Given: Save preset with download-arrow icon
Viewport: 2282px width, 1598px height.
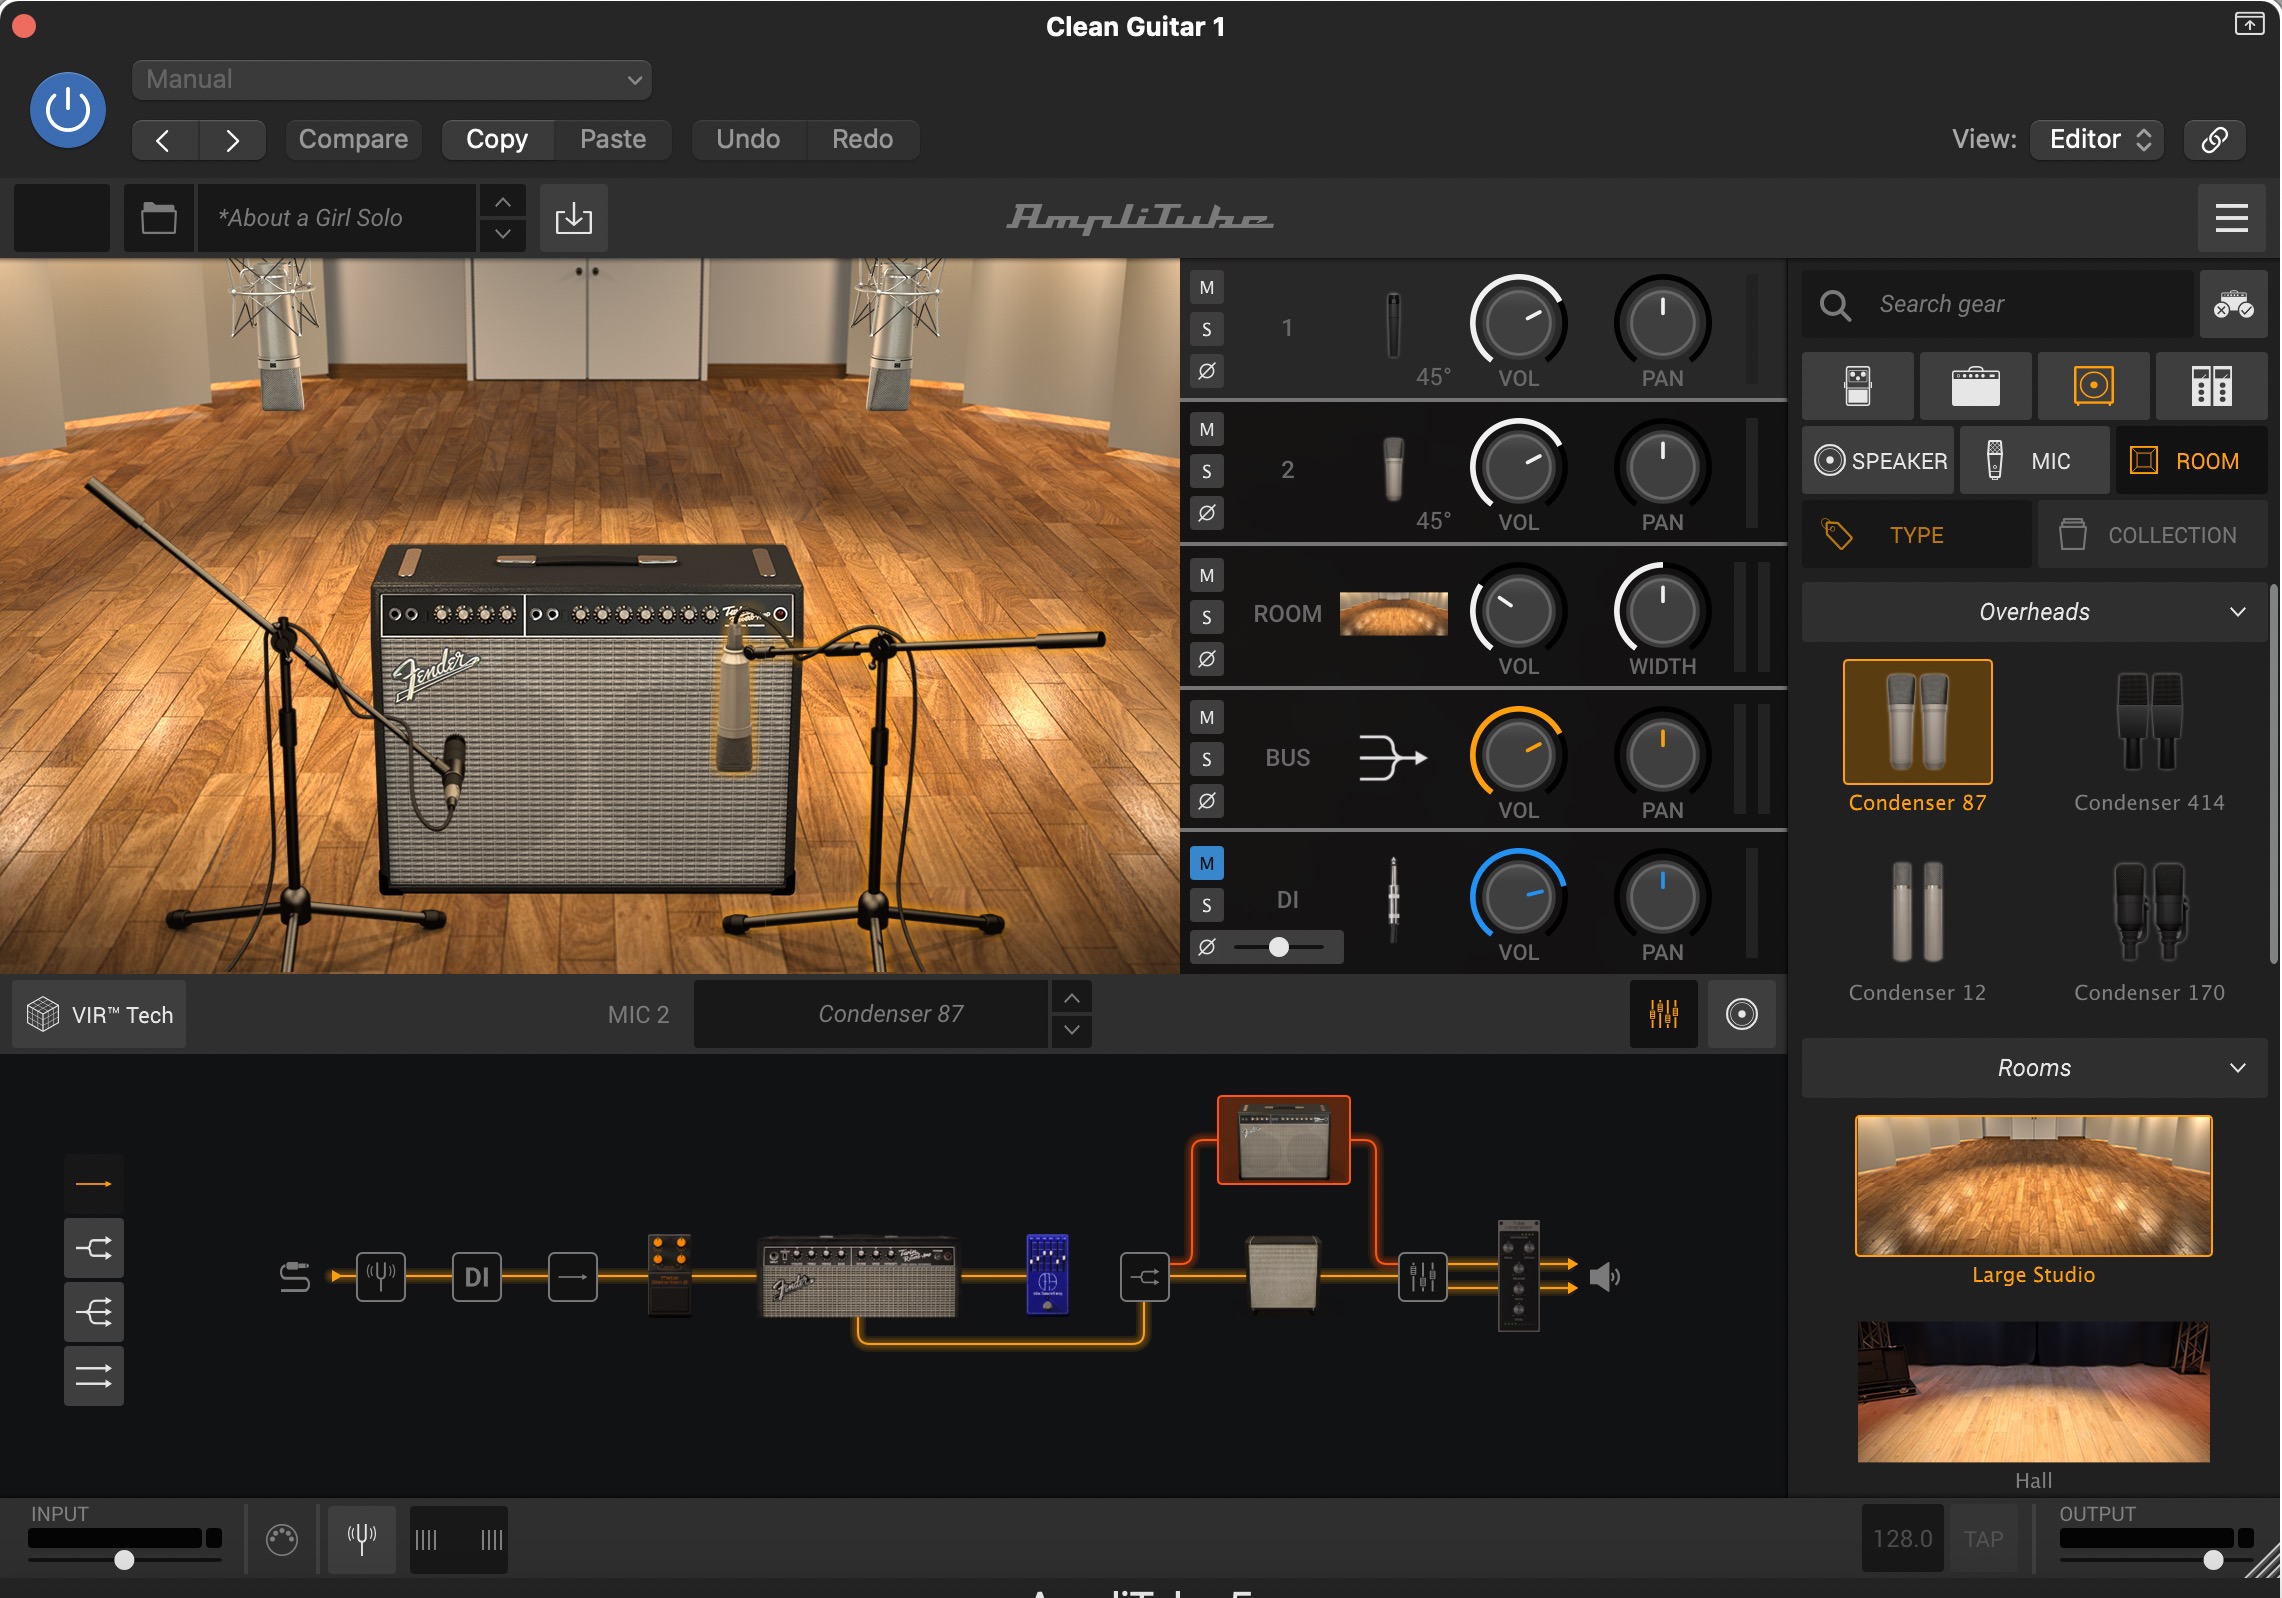Looking at the screenshot, I should point(574,218).
